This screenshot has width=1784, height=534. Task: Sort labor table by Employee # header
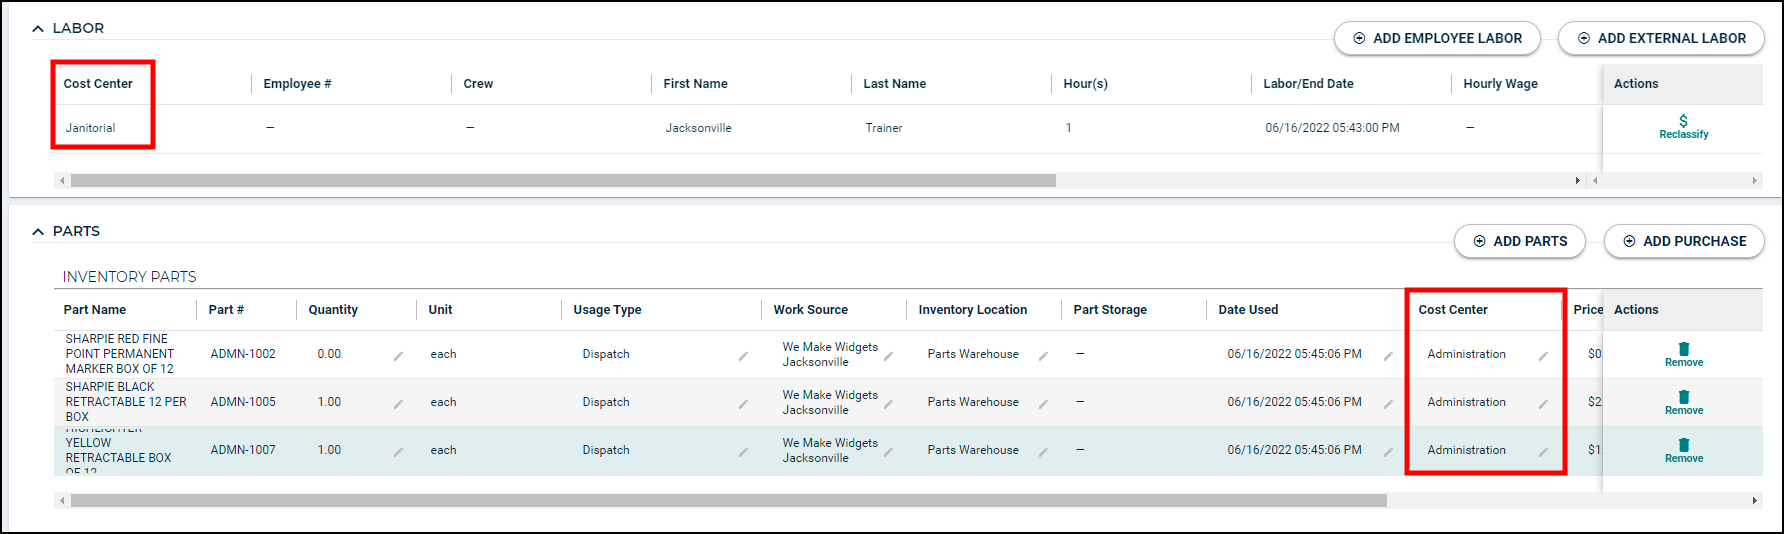297,84
